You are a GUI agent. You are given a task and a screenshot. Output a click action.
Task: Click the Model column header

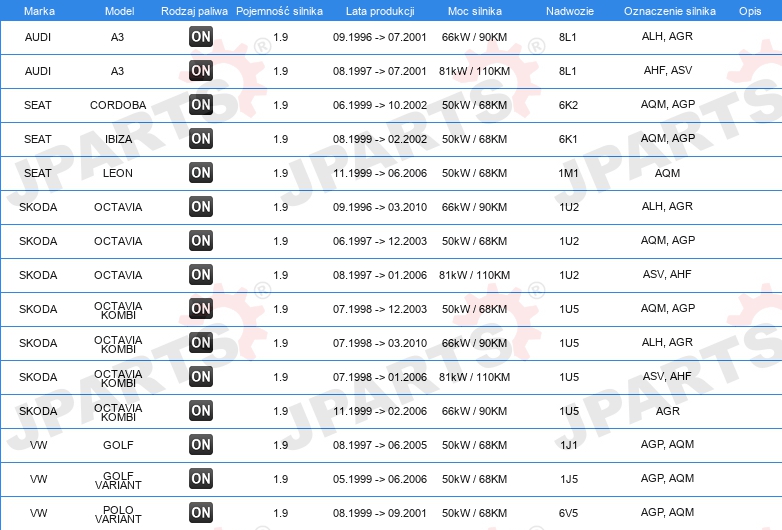(x=119, y=11)
